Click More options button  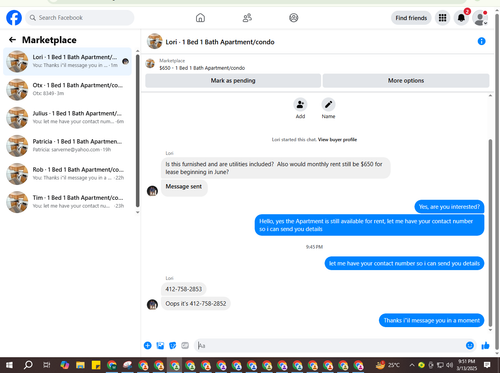406,81
